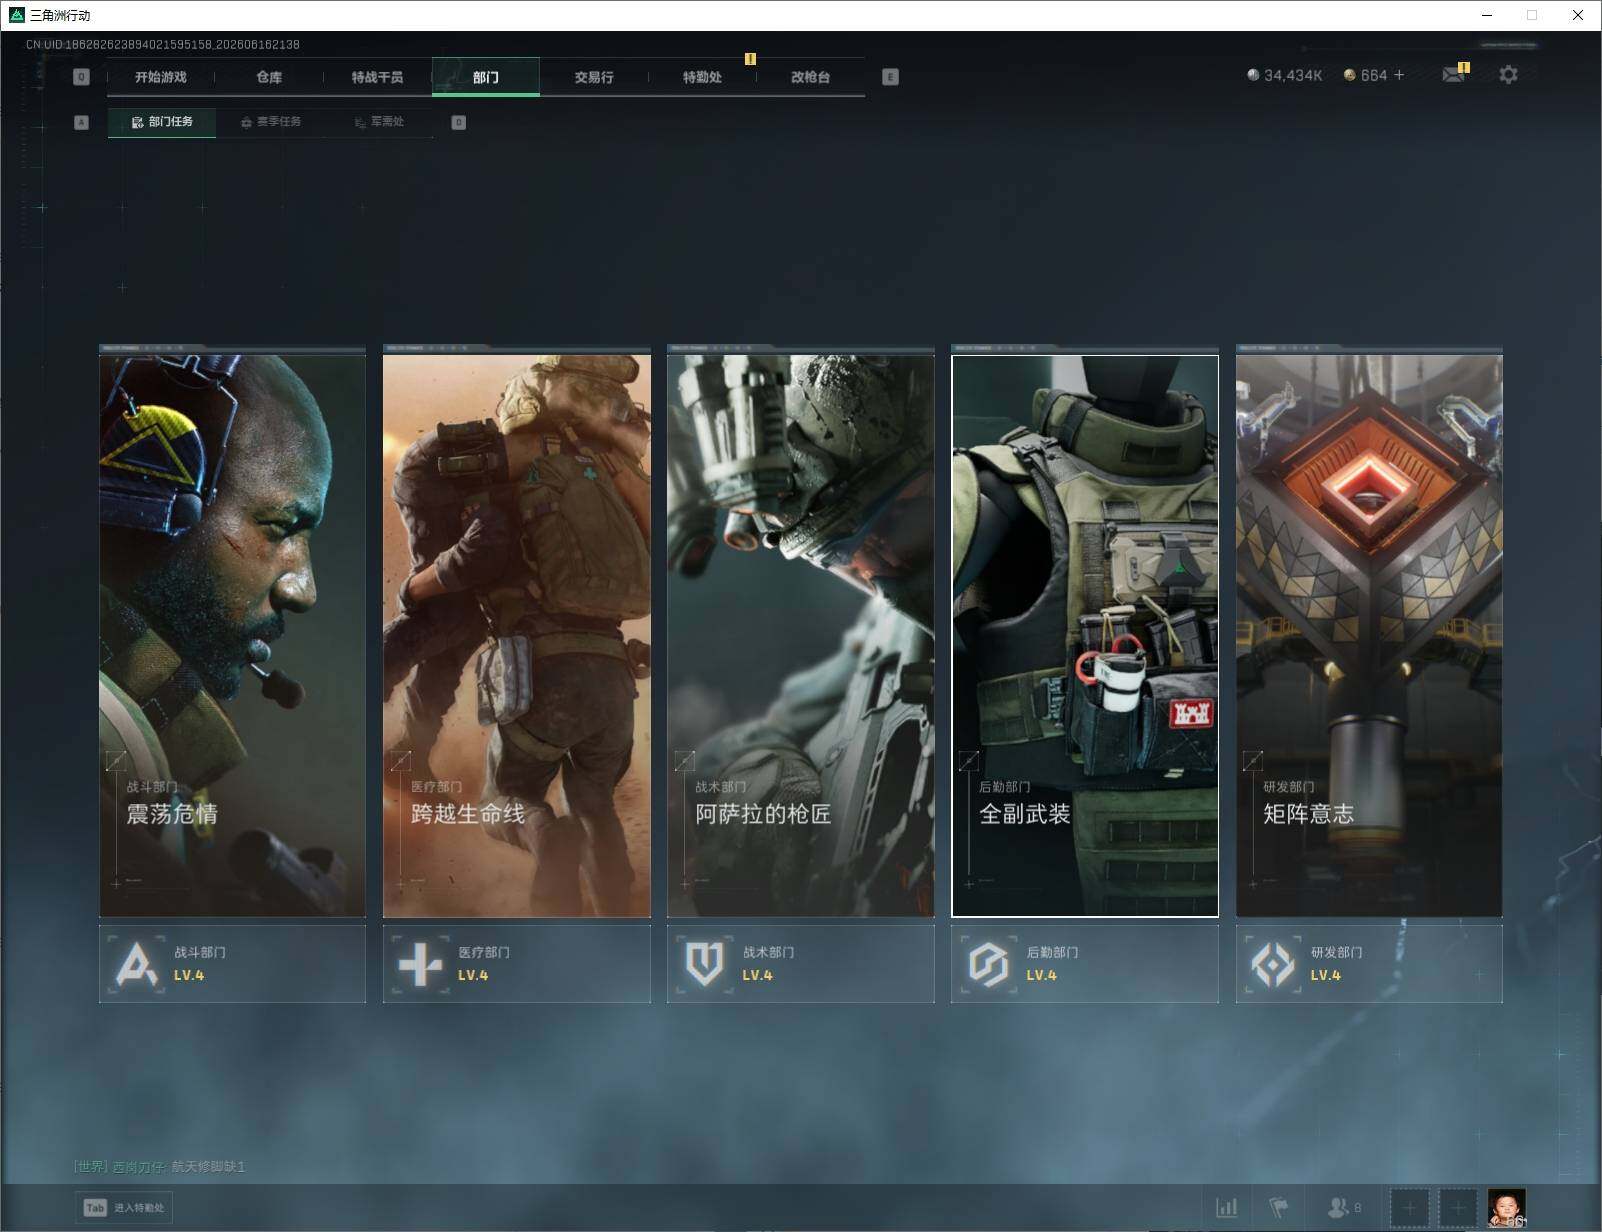This screenshot has width=1602, height=1232.
Task: Open the flags icon in bottom bar
Action: [1279, 1208]
